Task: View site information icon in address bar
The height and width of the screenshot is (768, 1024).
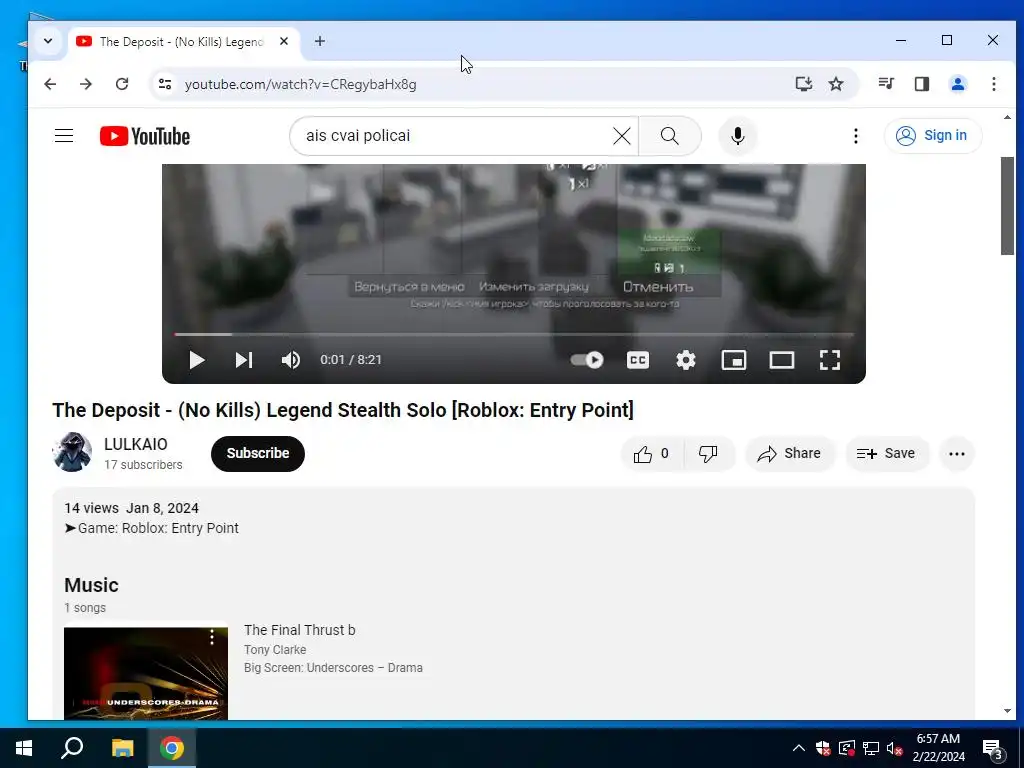Action: [x=165, y=84]
